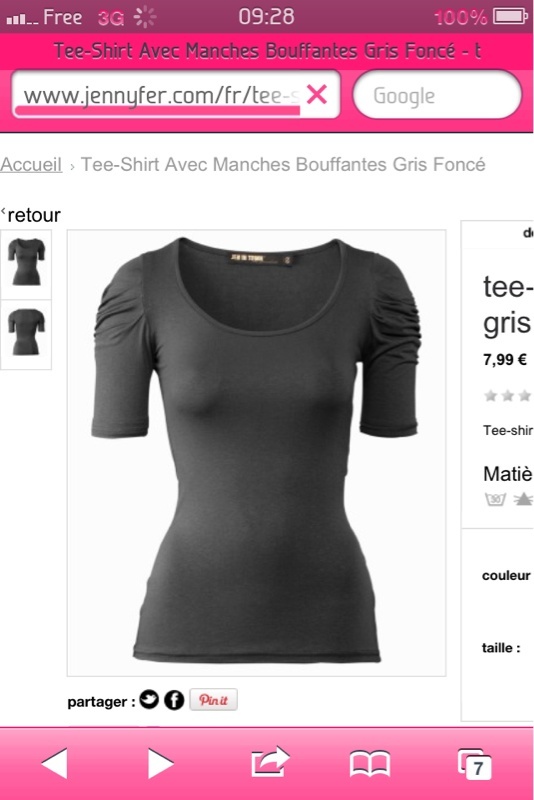
Task: Open the tabs switcher showing 7
Action: click(474, 764)
